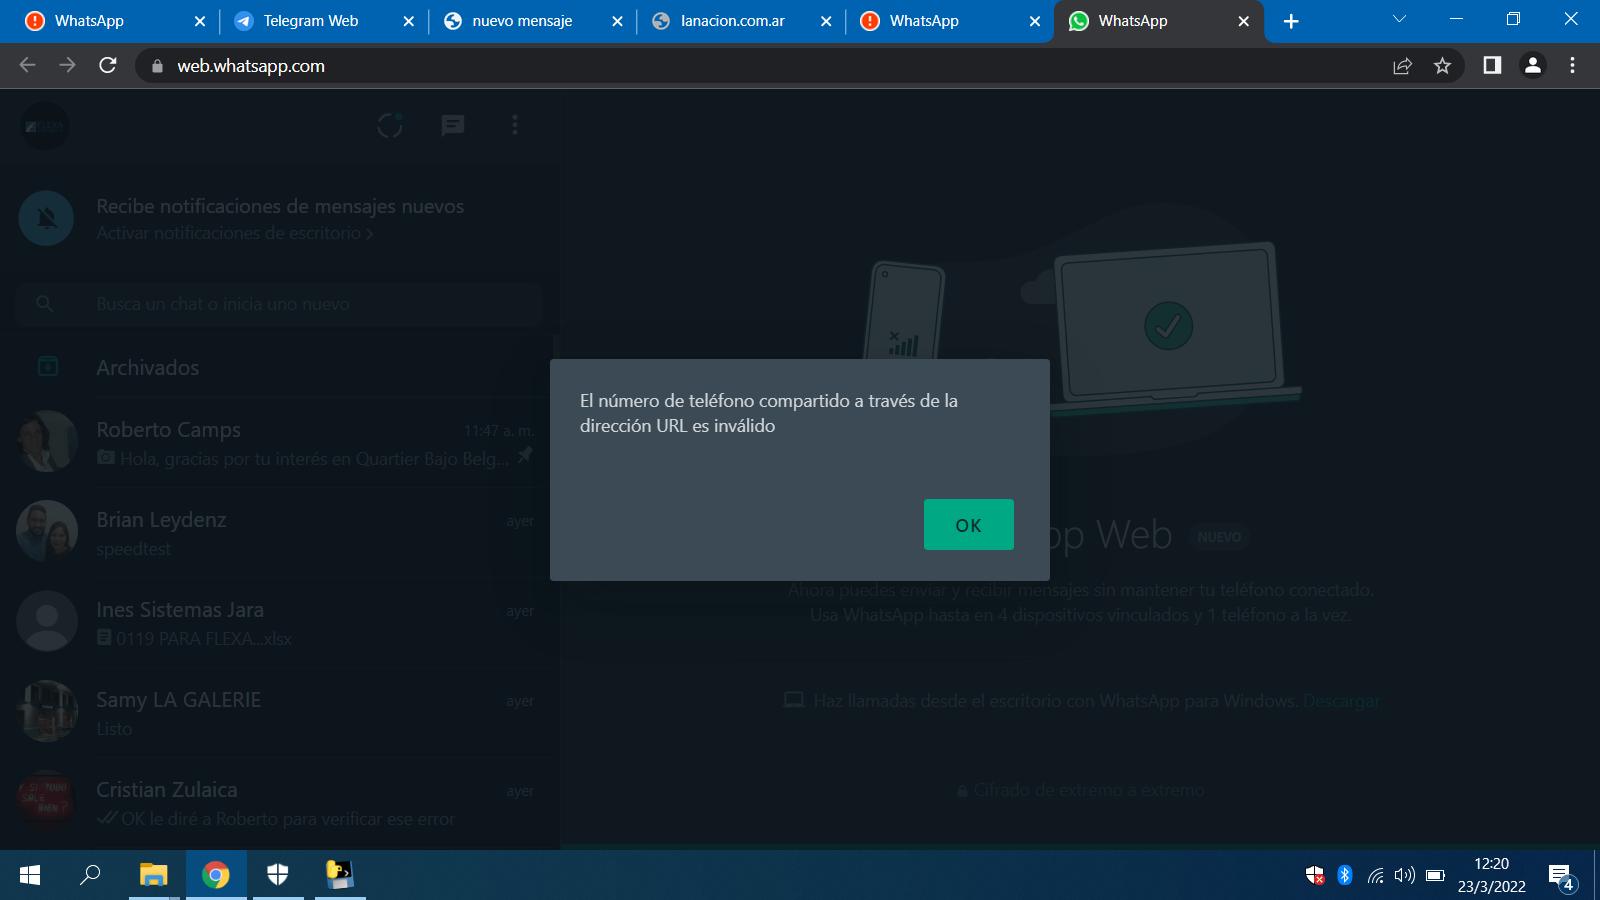Open Ines Sistemas Jara chat

278,622
